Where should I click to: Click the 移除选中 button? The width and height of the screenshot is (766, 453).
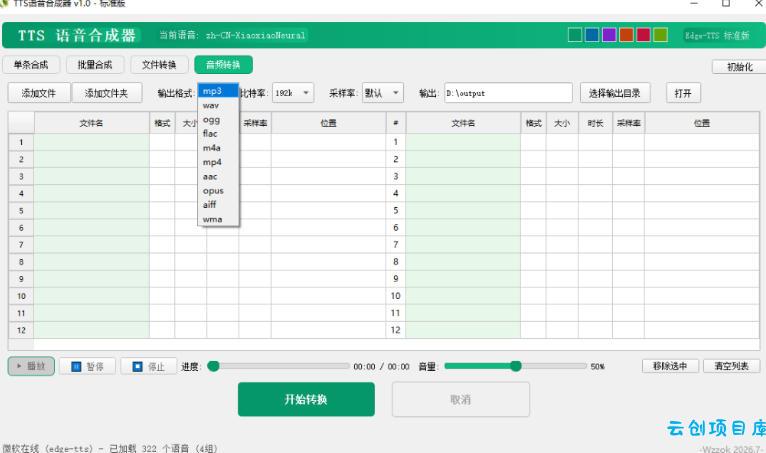(x=670, y=366)
